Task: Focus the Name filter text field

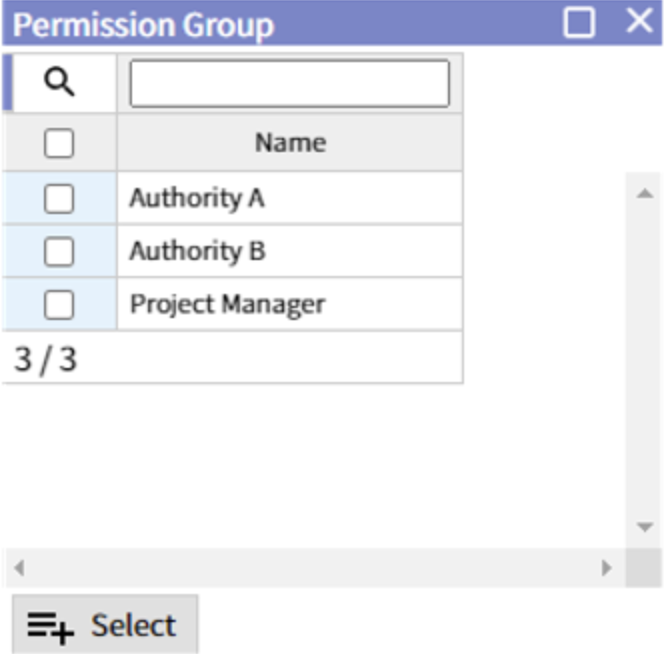Action: tap(290, 83)
